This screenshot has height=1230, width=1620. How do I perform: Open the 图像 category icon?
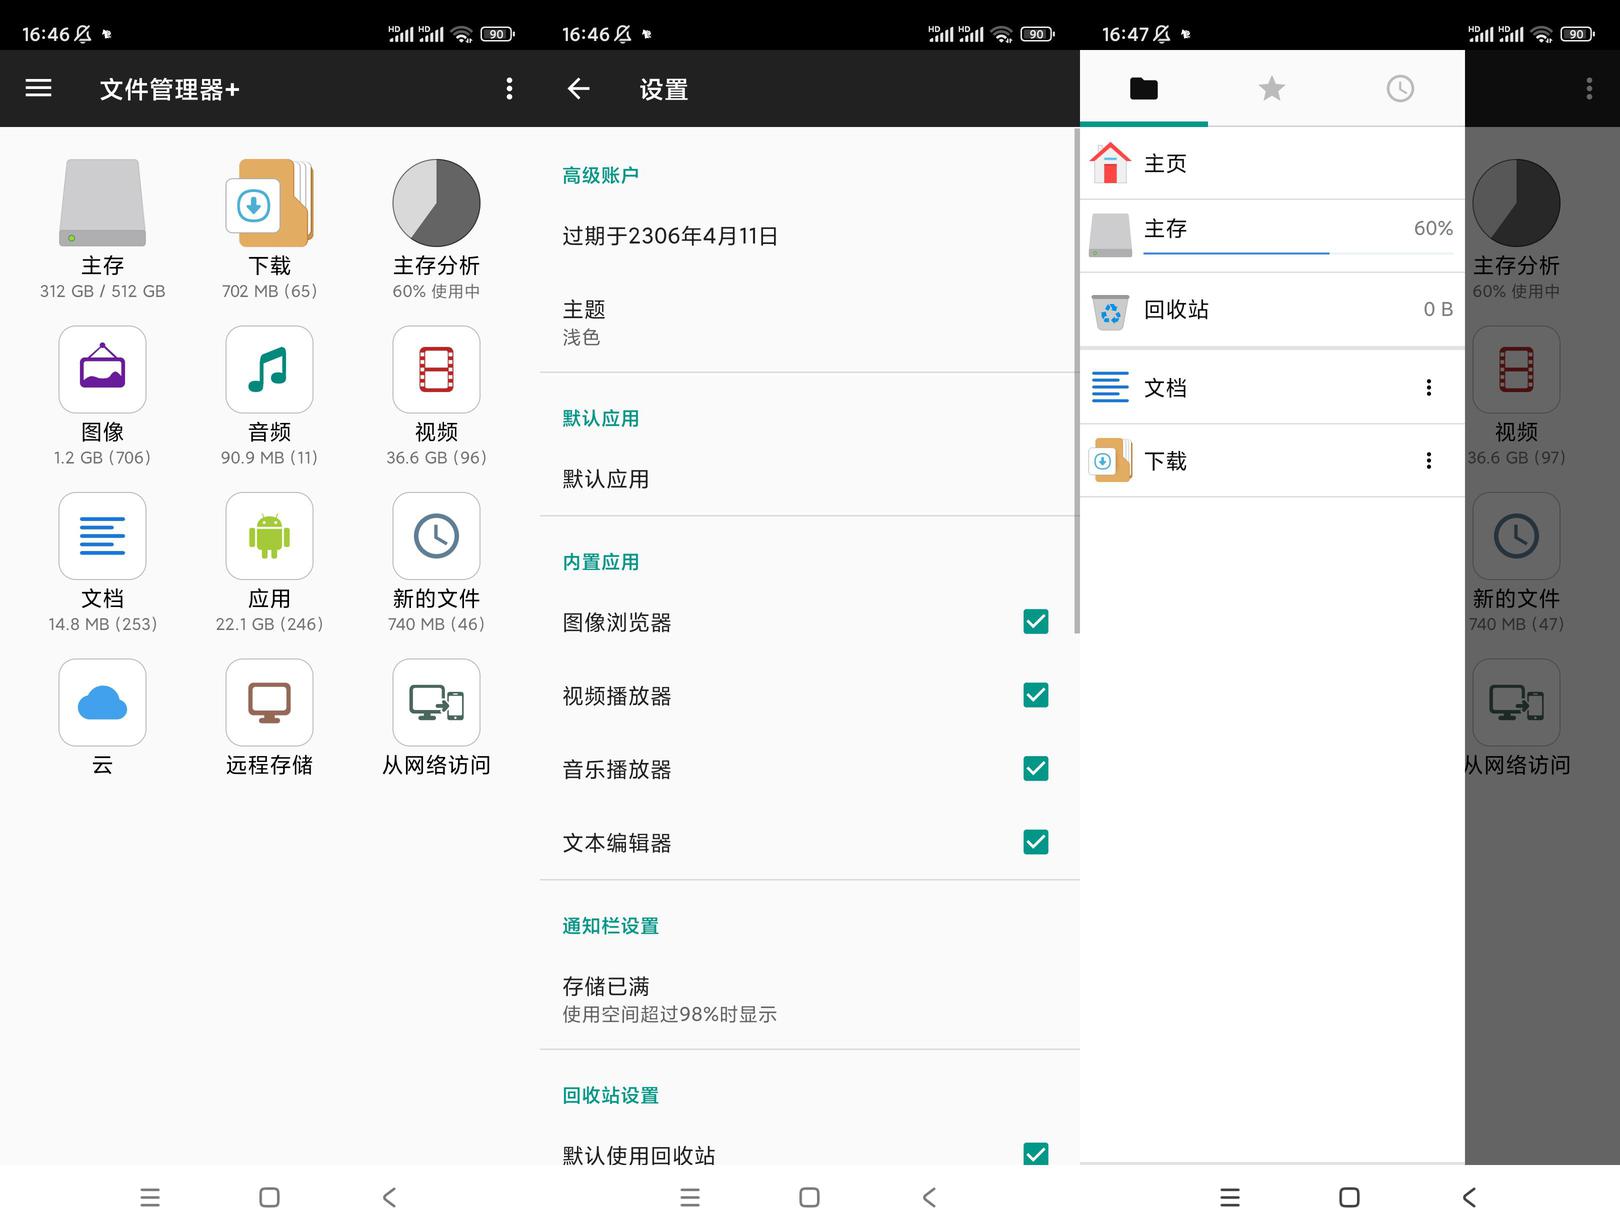(x=102, y=369)
